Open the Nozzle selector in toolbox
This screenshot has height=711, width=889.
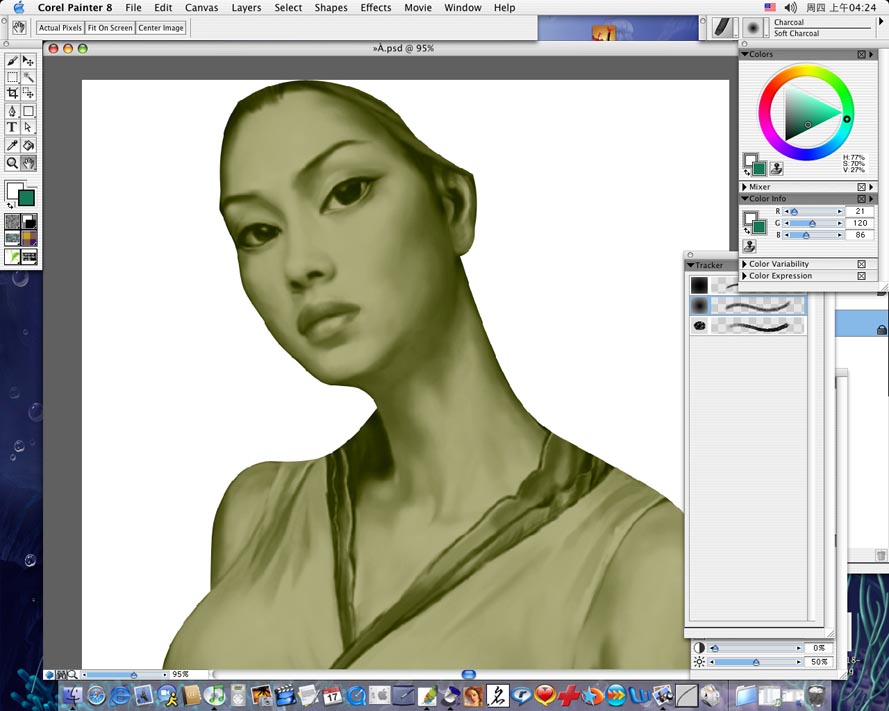(x=29, y=256)
